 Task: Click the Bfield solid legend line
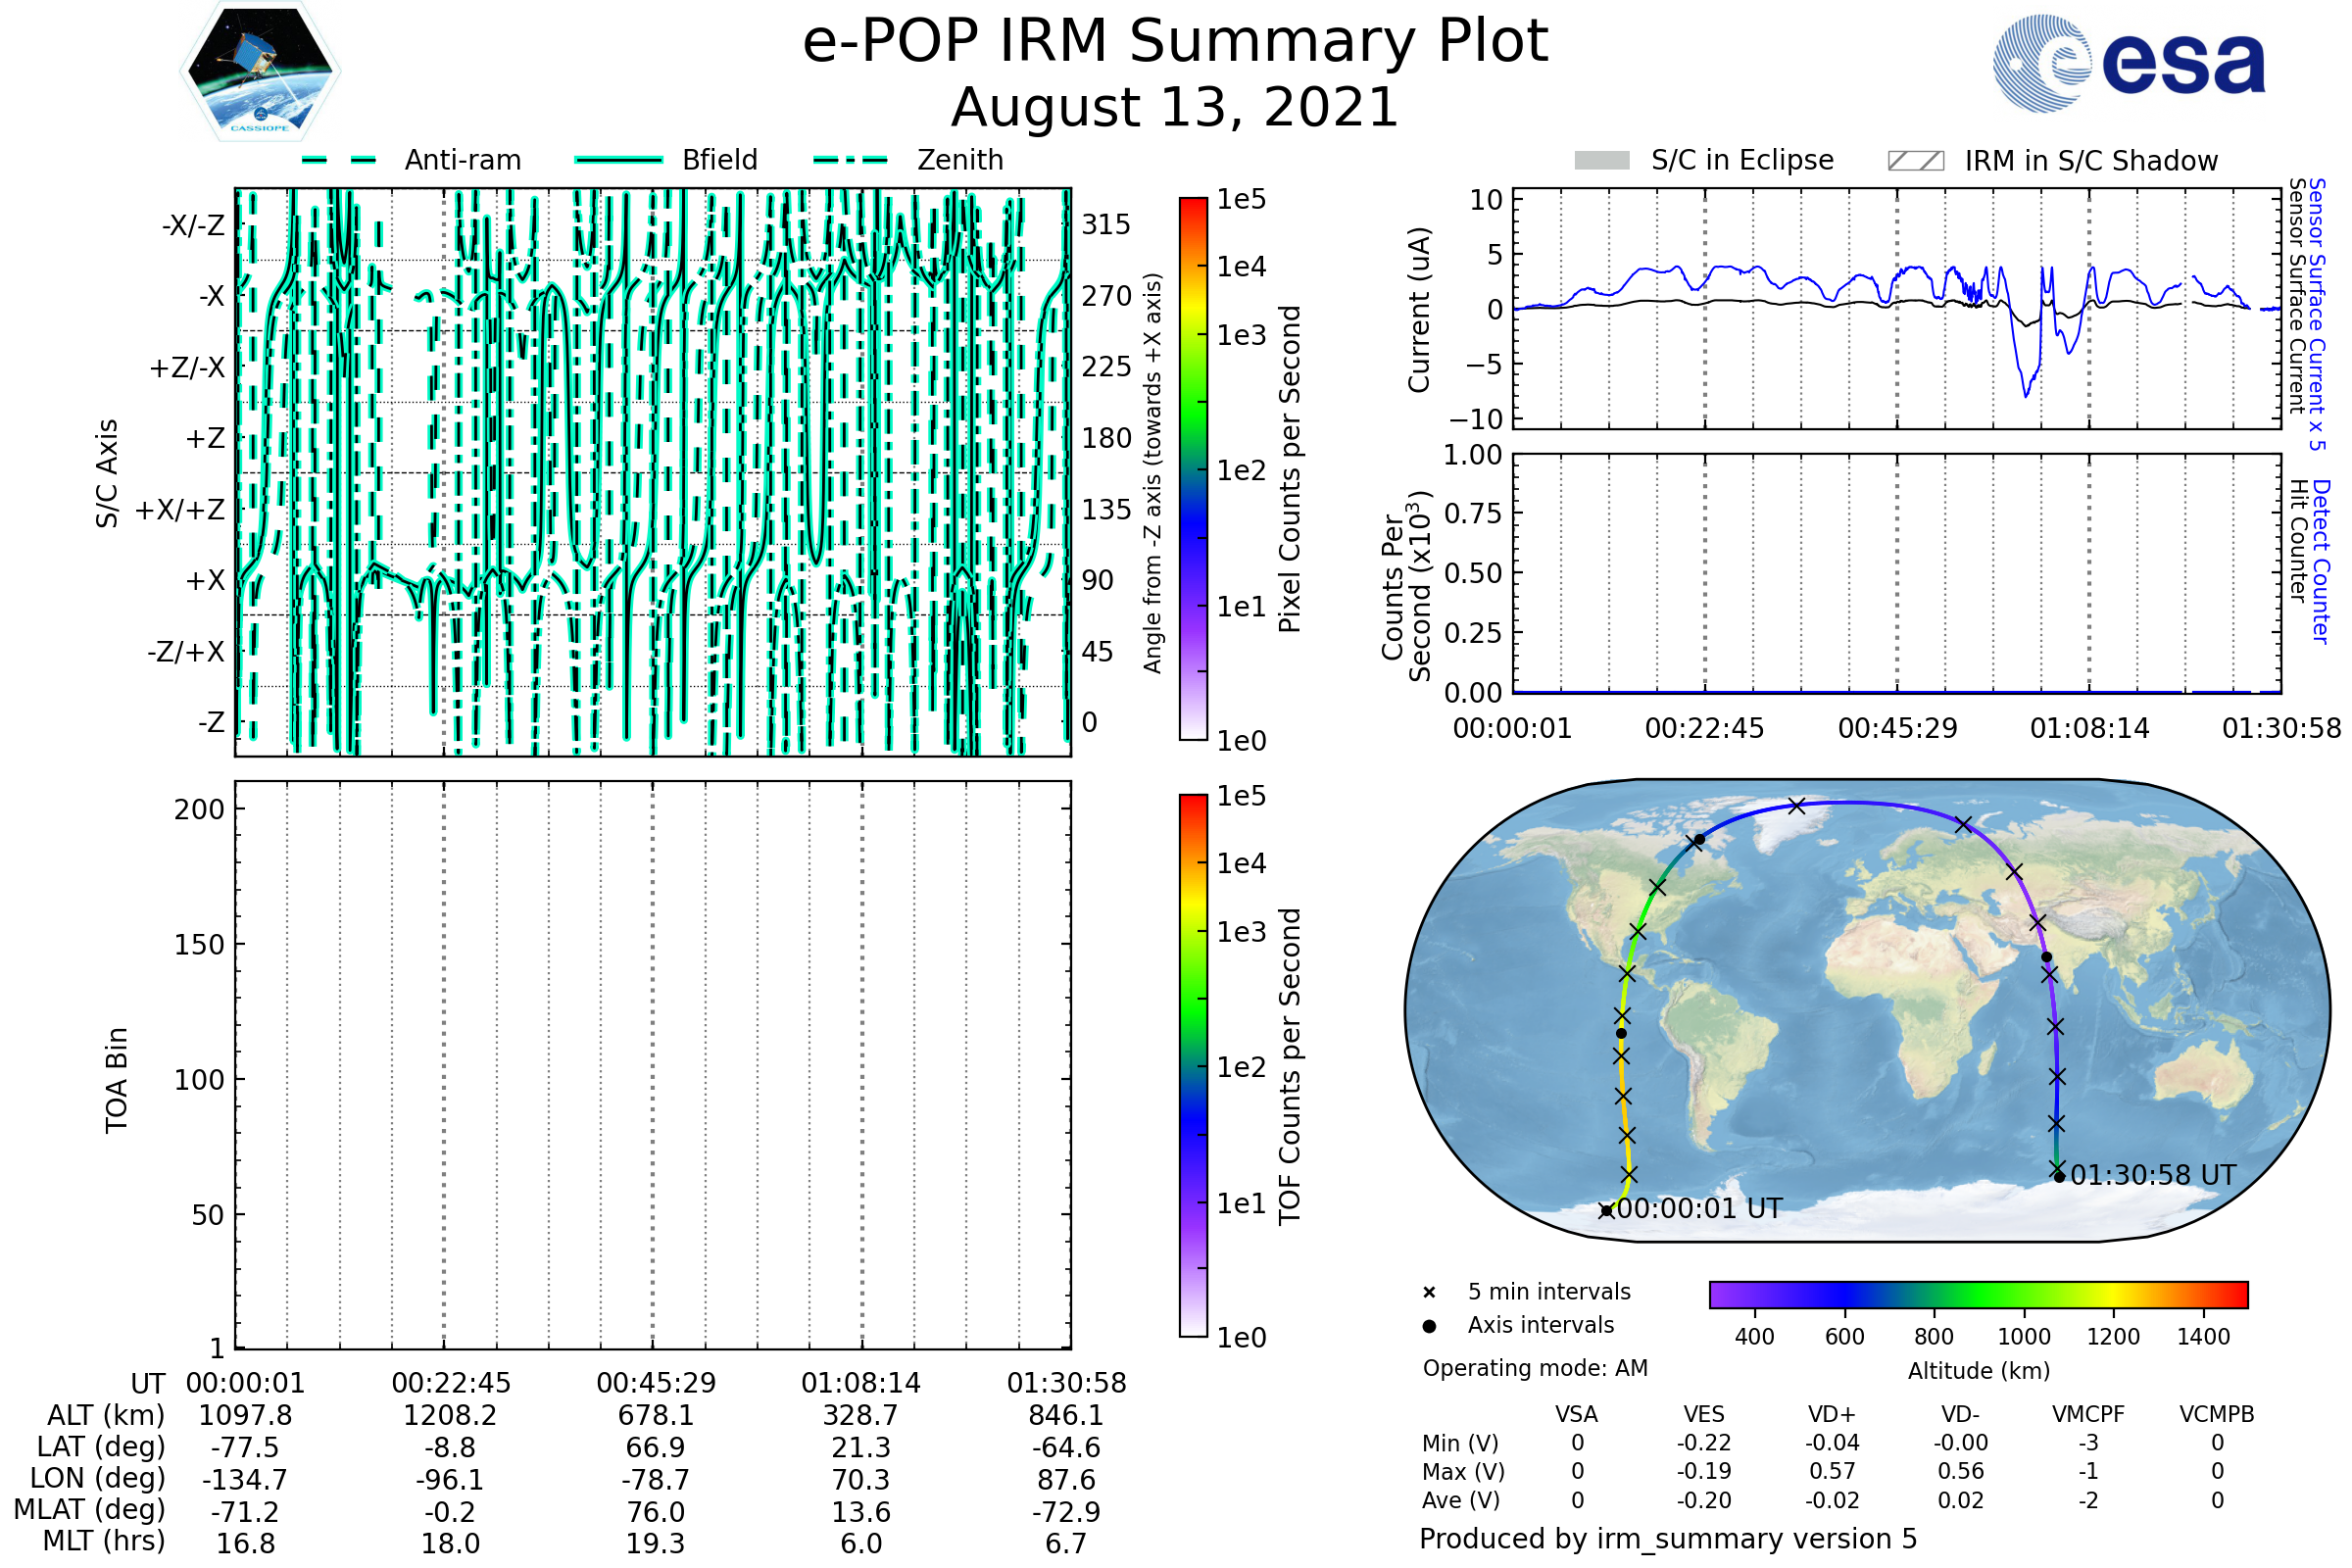click(x=618, y=160)
